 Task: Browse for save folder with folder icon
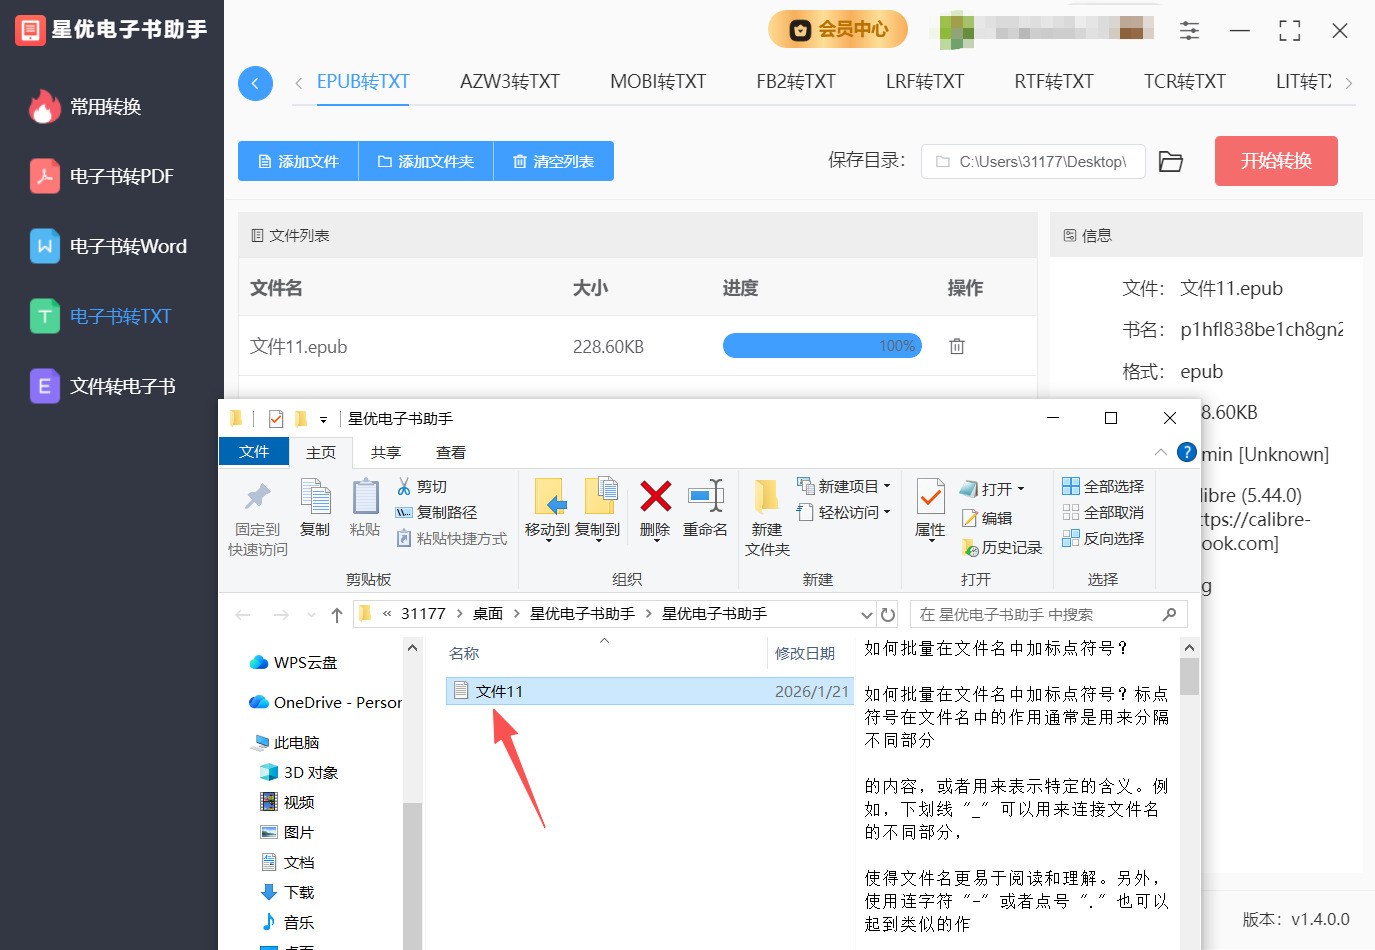click(x=1171, y=161)
